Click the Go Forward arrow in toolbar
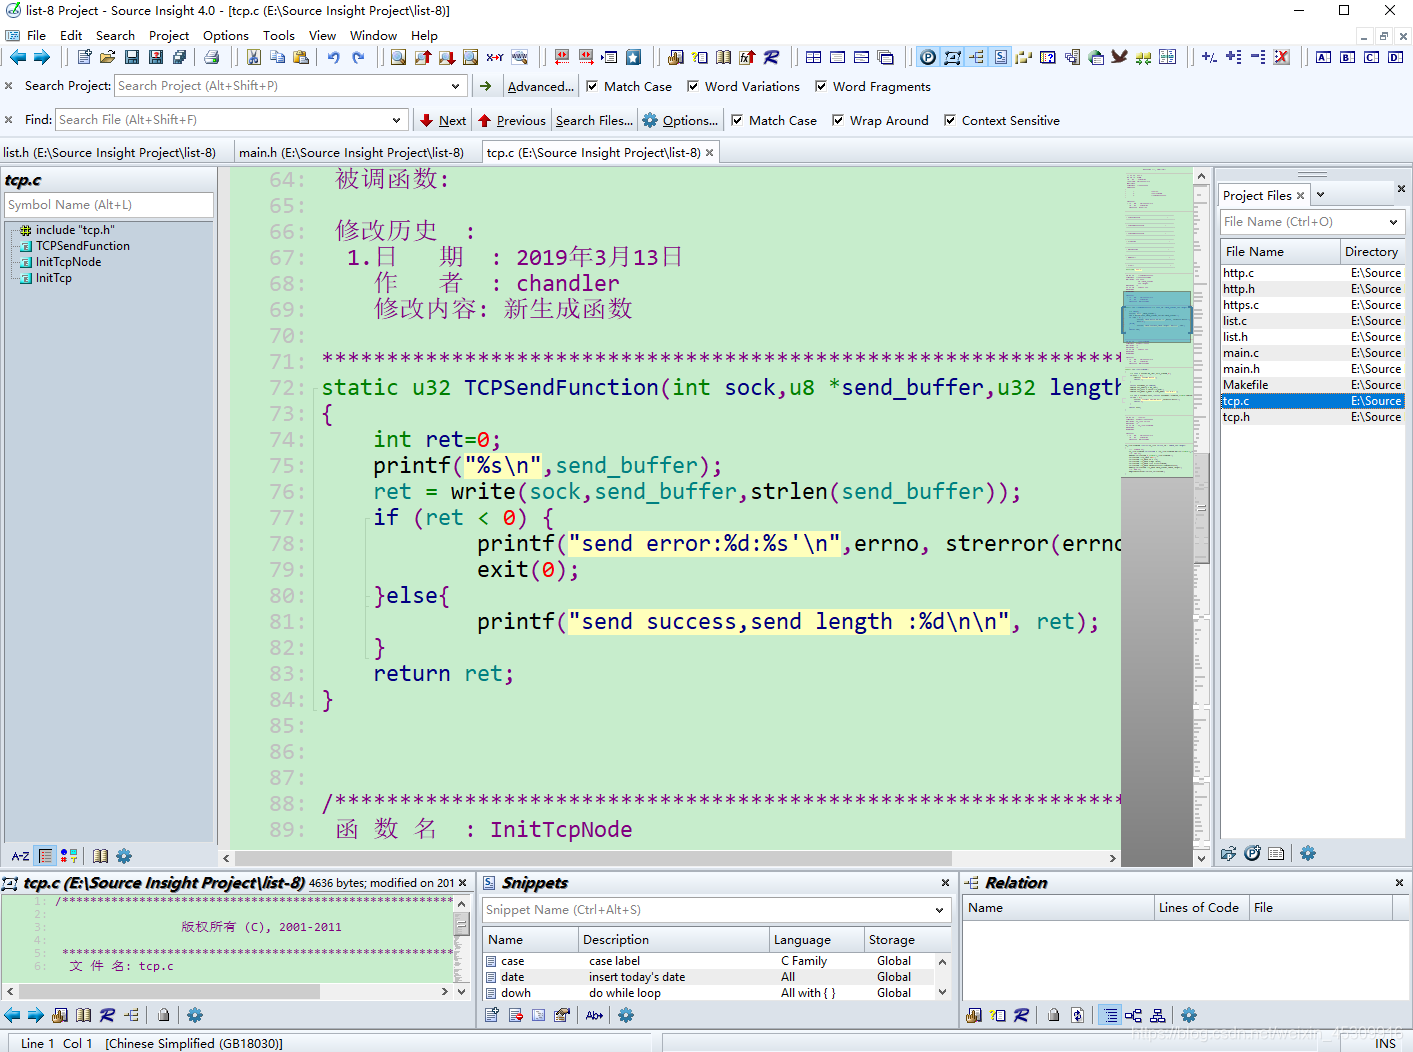This screenshot has height=1052, width=1413. [x=41, y=58]
